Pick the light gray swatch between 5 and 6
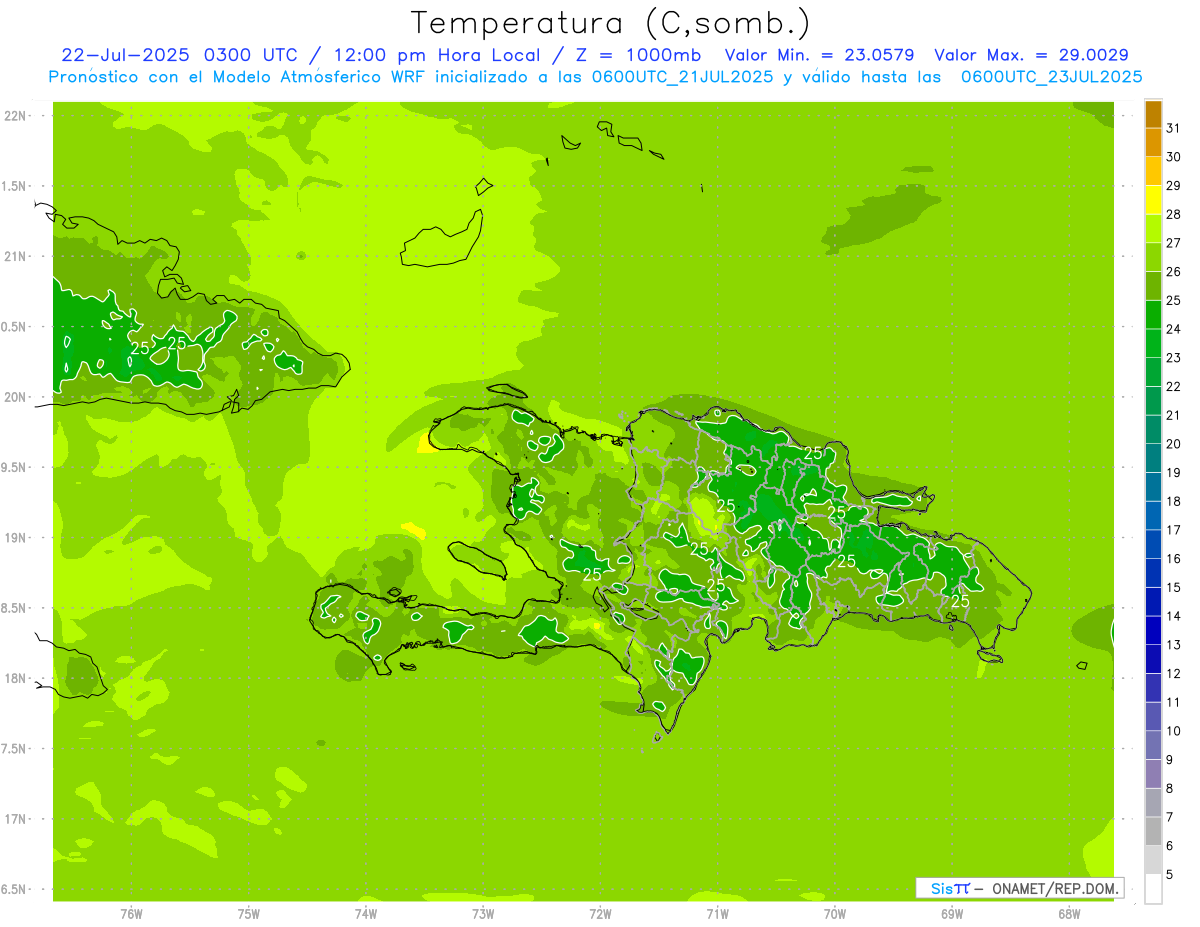The height and width of the screenshot is (927, 1200). pos(1153,860)
